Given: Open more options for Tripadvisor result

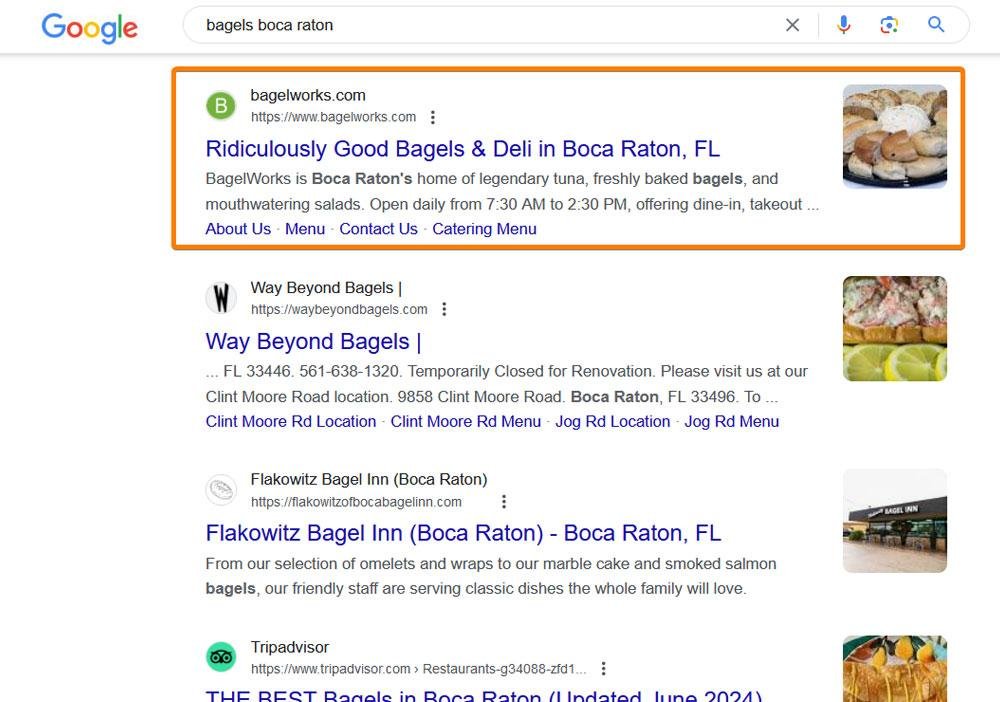Looking at the screenshot, I should coord(603,669).
